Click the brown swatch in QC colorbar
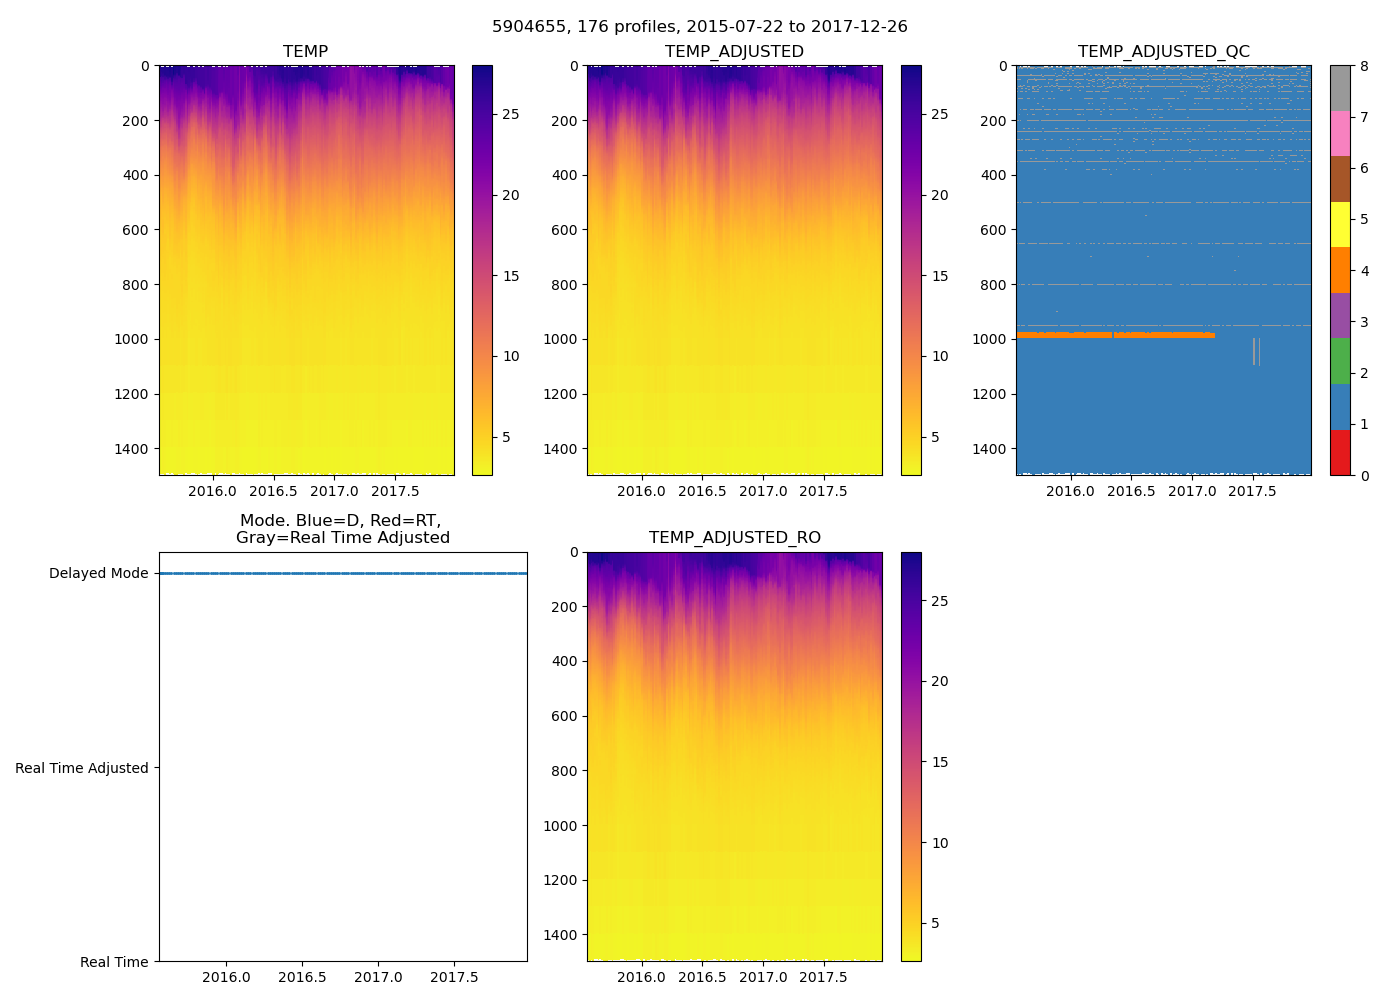 (x=1340, y=179)
